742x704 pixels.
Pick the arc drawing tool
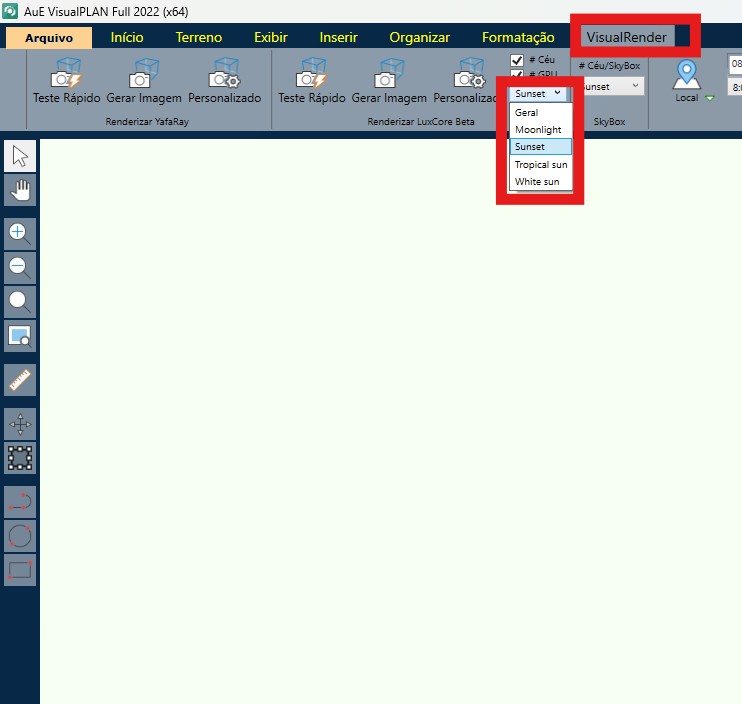point(20,502)
